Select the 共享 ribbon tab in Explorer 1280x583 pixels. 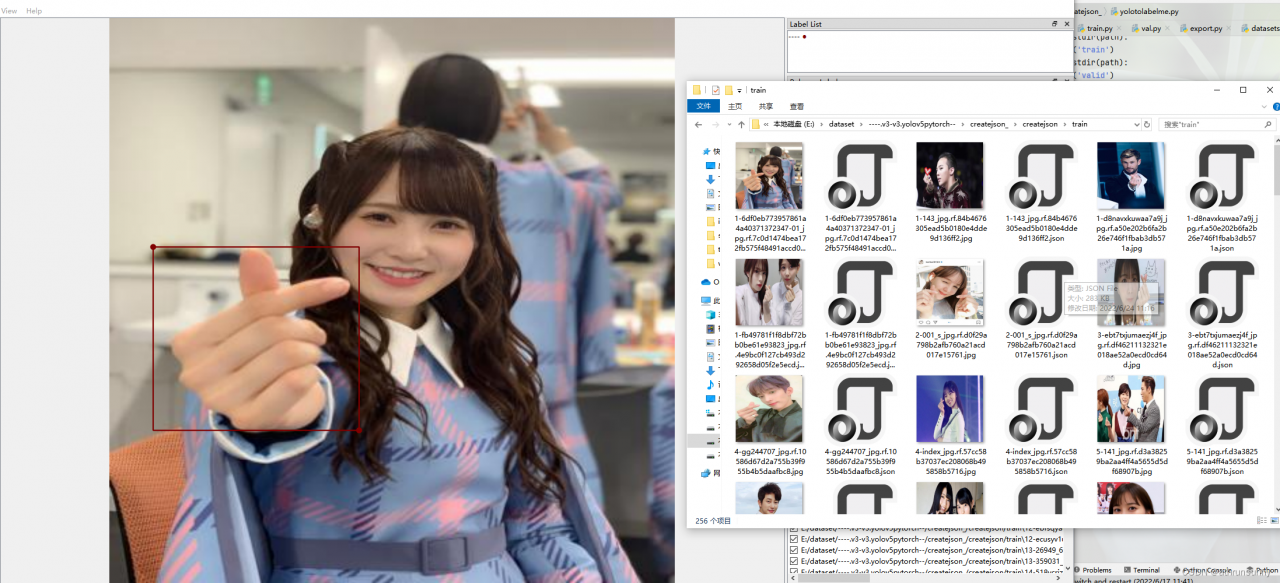click(x=766, y=106)
